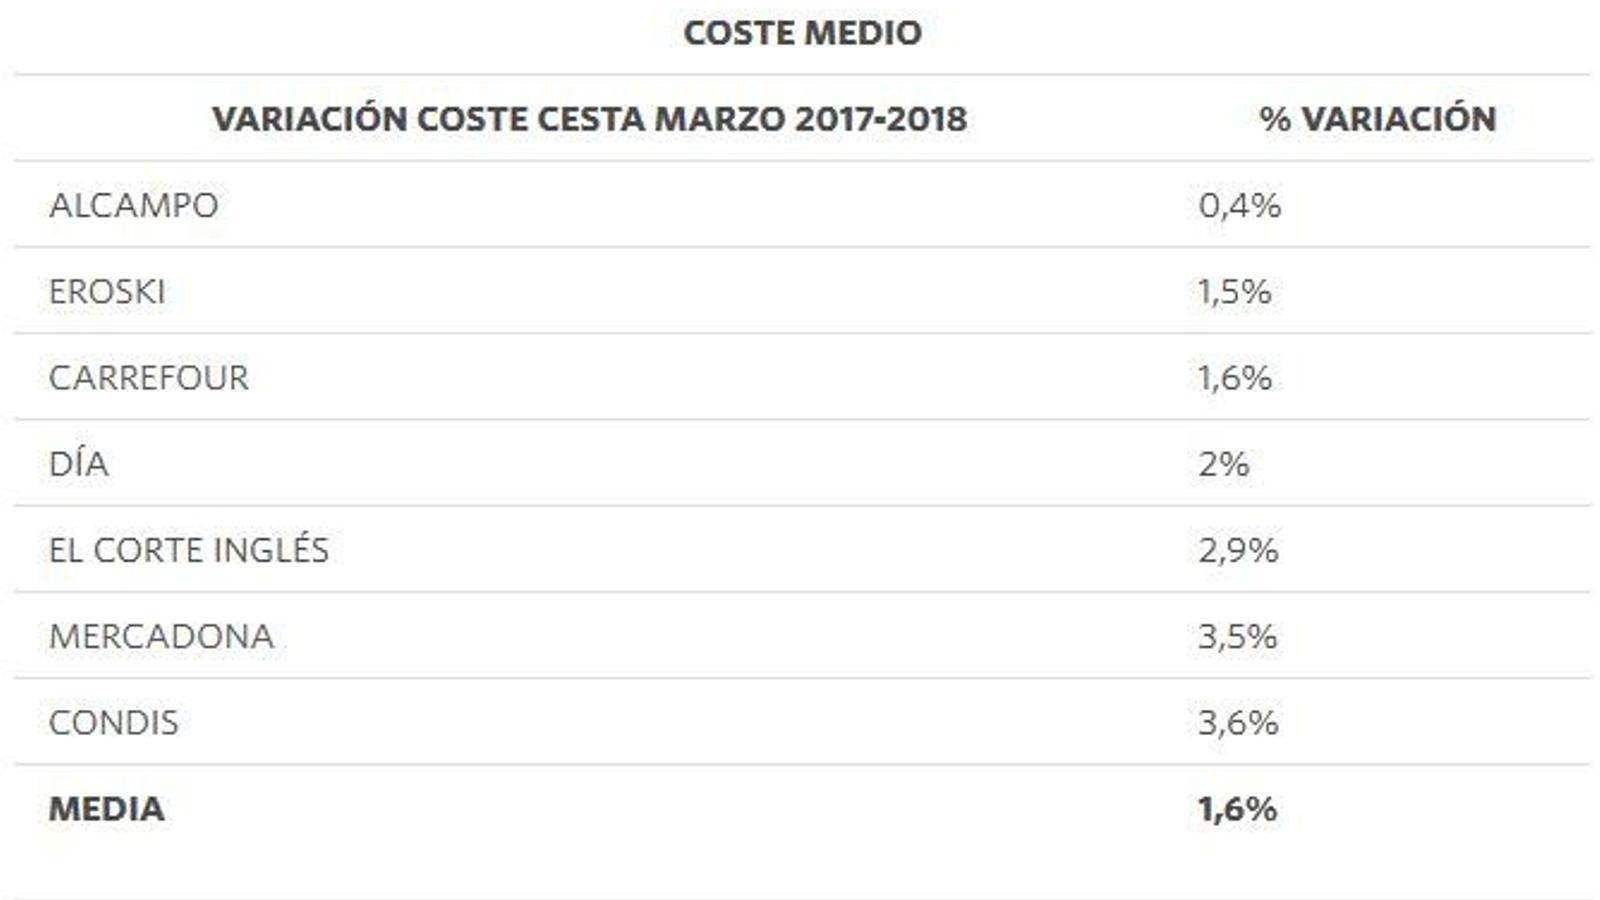Select the bold MEDIA row label
This screenshot has height=900, width=1600.
pos(106,809)
